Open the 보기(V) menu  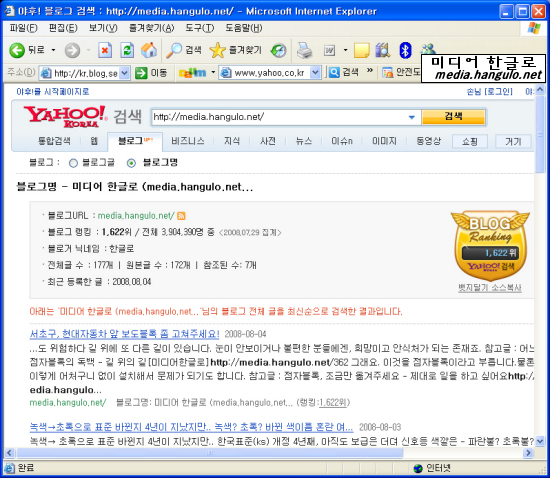[x=103, y=28]
